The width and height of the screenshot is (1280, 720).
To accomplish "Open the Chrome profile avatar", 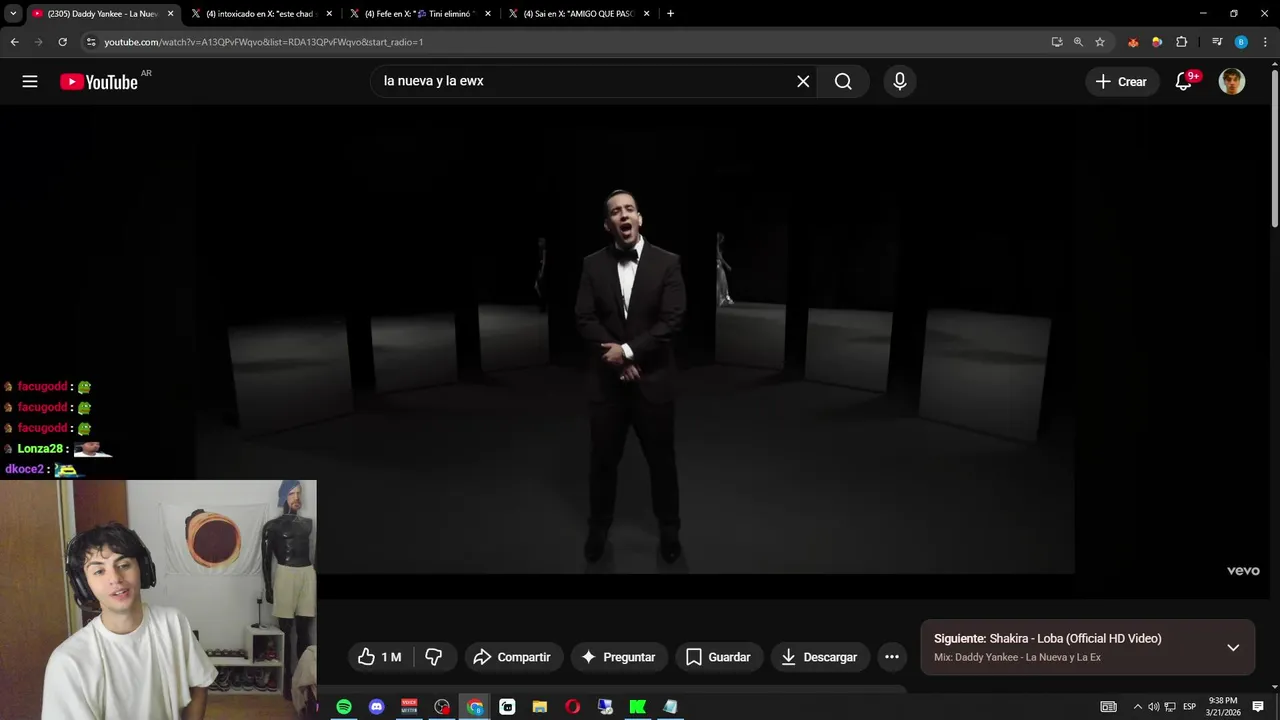I will point(1241,42).
